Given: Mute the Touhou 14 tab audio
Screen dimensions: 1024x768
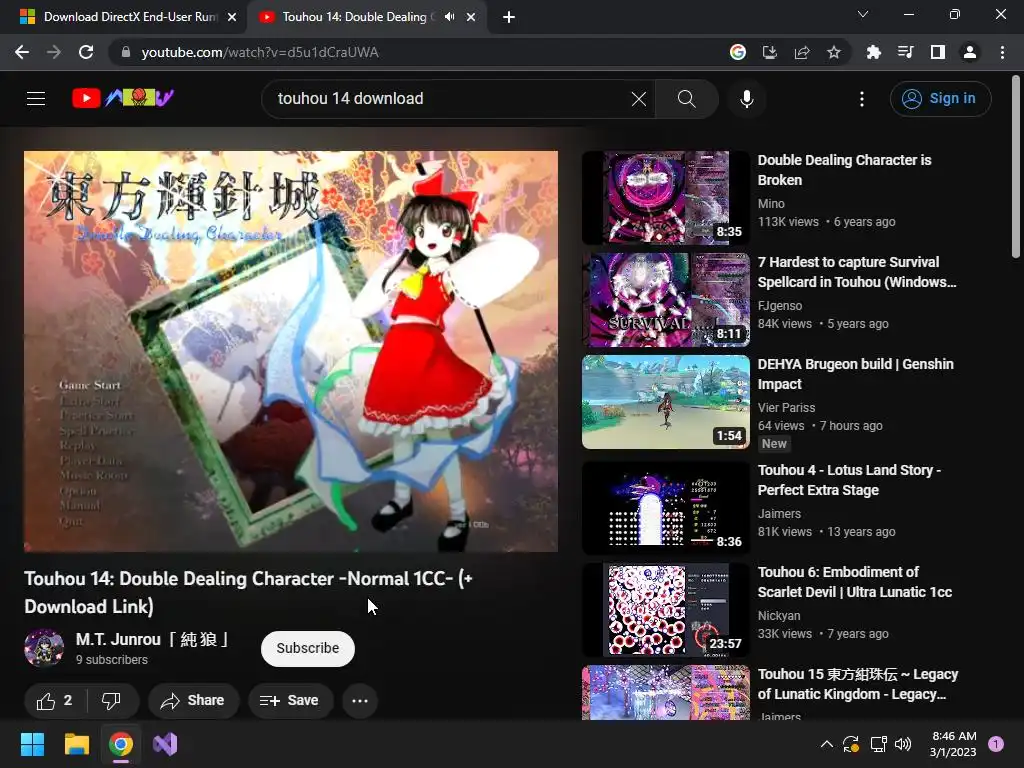Looking at the screenshot, I should coord(449,17).
